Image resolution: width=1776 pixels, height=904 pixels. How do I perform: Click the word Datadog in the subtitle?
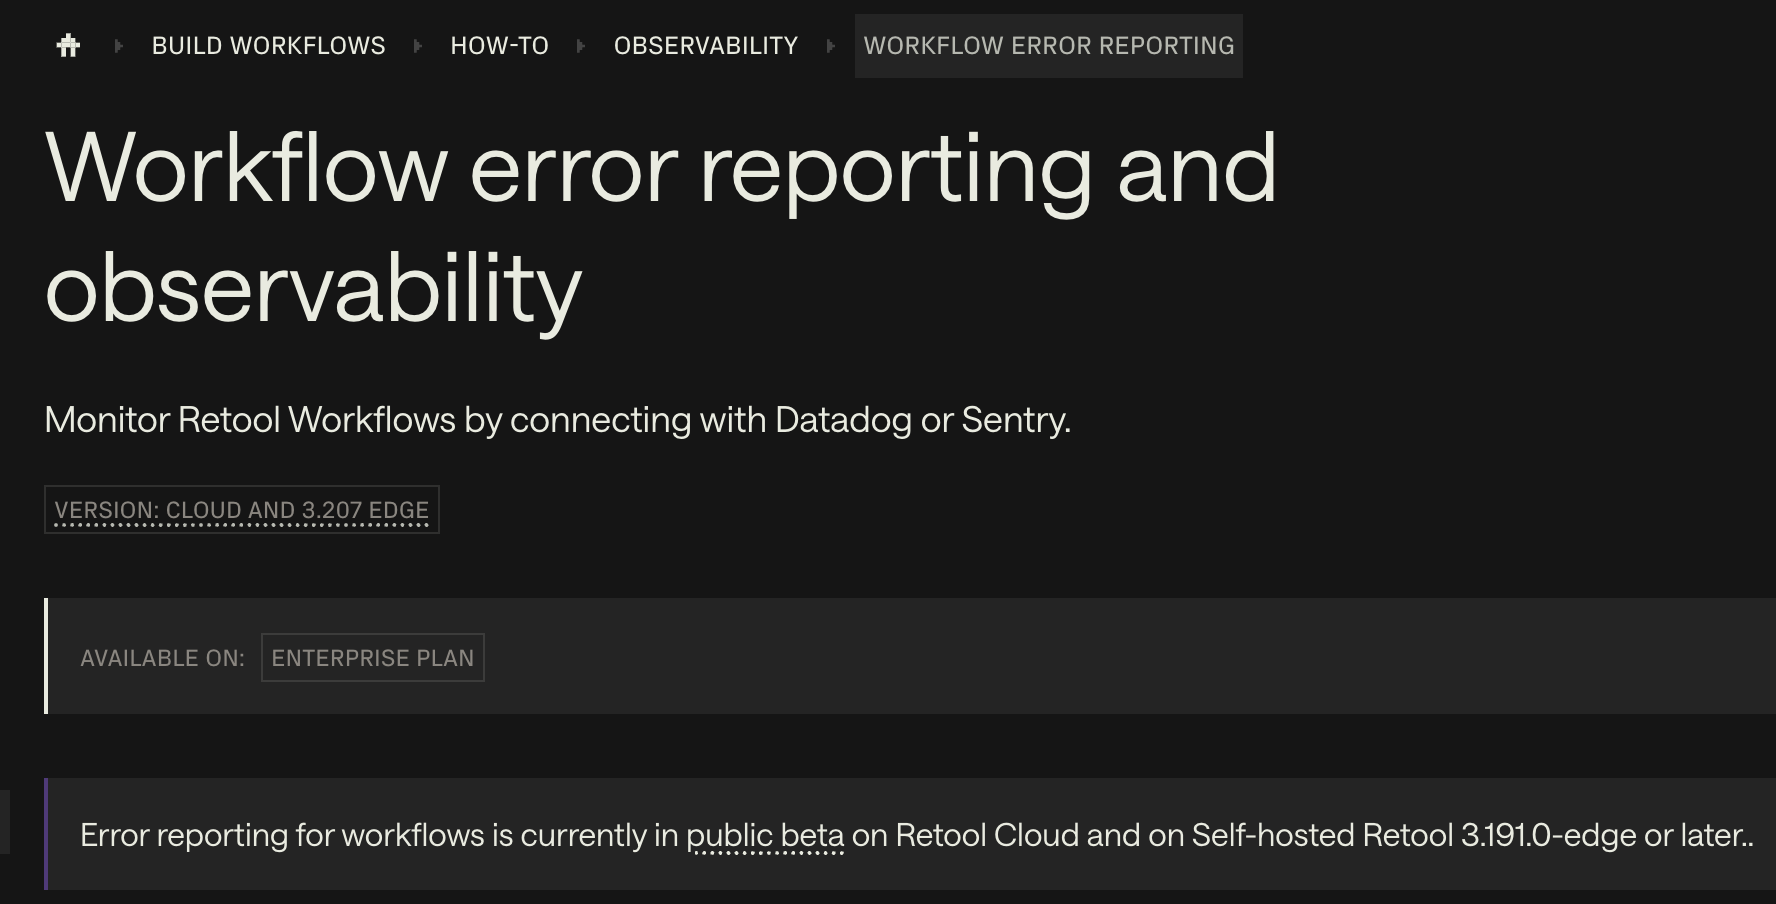pos(842,420)
